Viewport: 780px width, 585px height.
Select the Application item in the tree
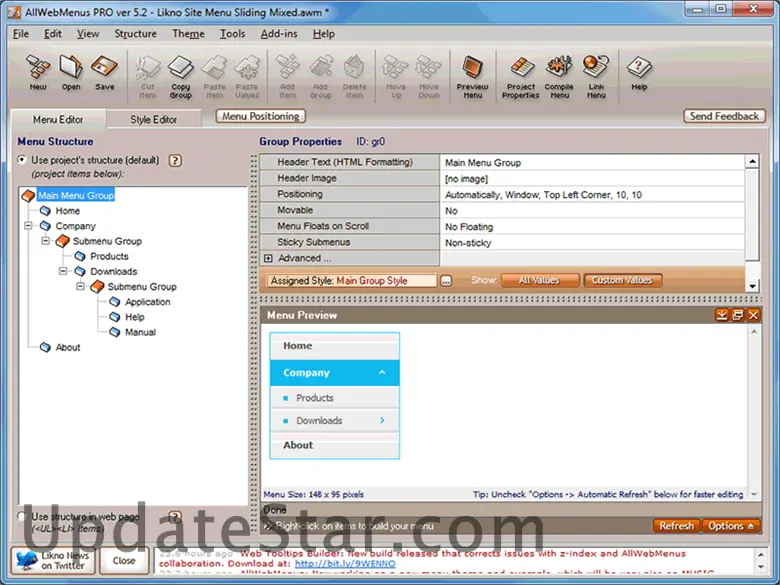[x=148, y=302]
